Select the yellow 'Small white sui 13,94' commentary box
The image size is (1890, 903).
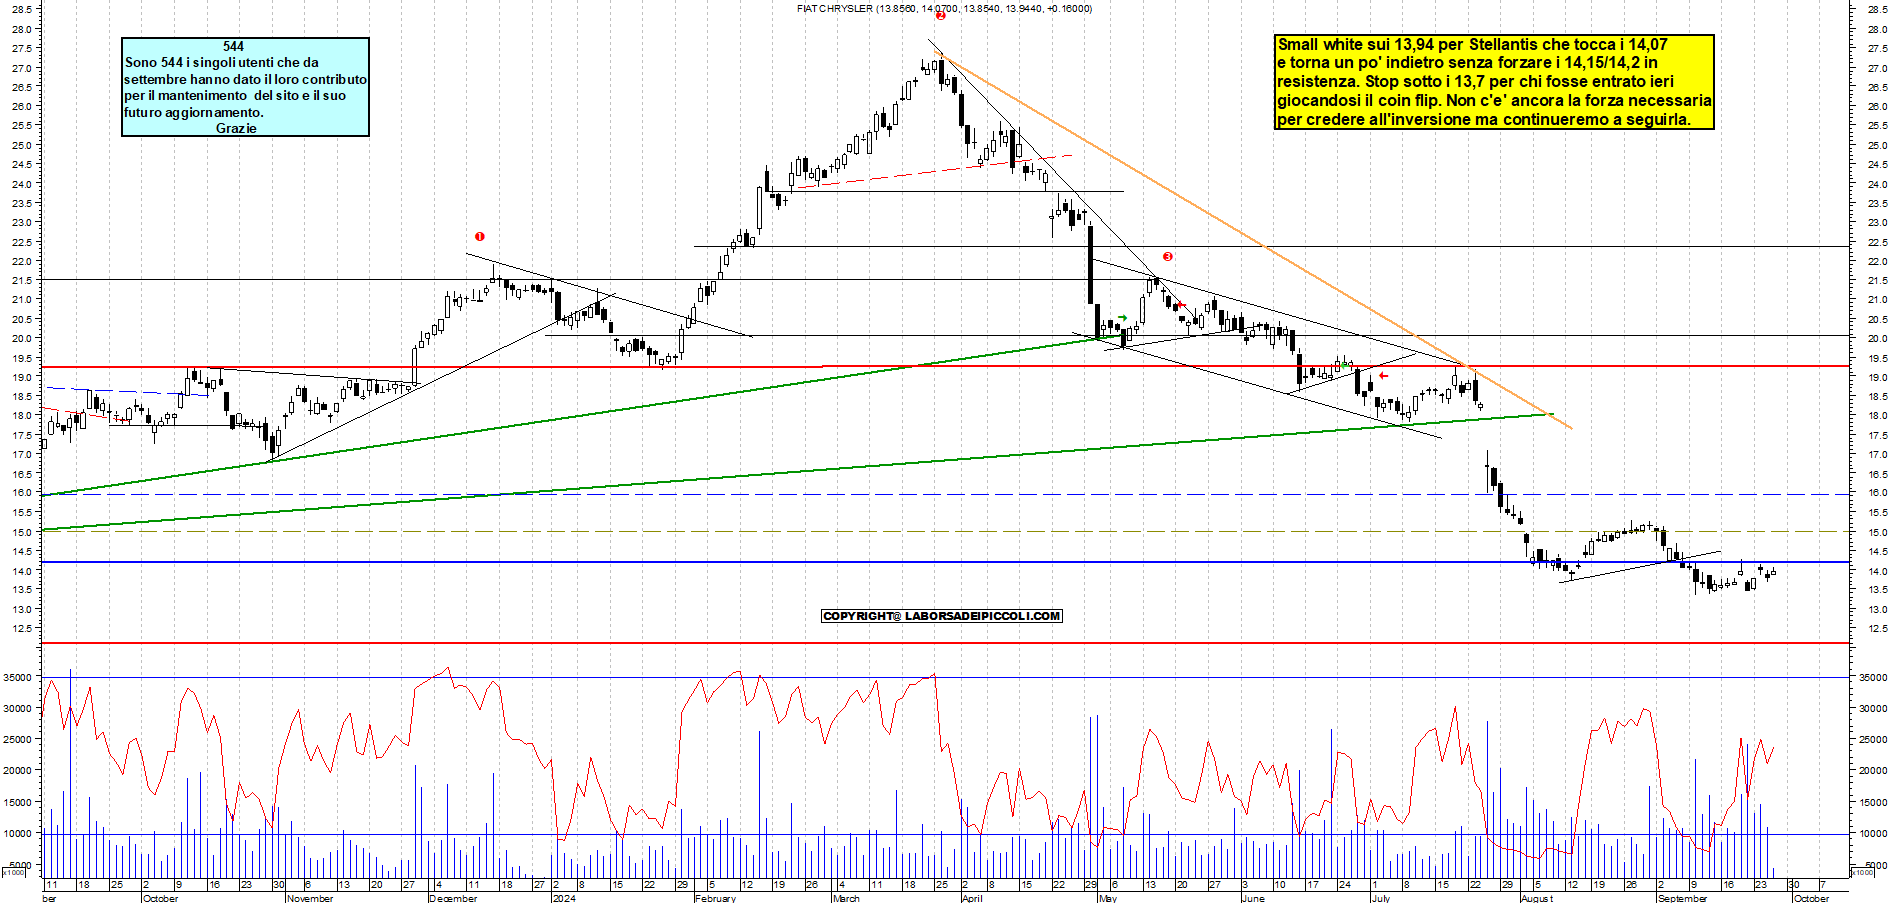click(x=1495, y=82)
